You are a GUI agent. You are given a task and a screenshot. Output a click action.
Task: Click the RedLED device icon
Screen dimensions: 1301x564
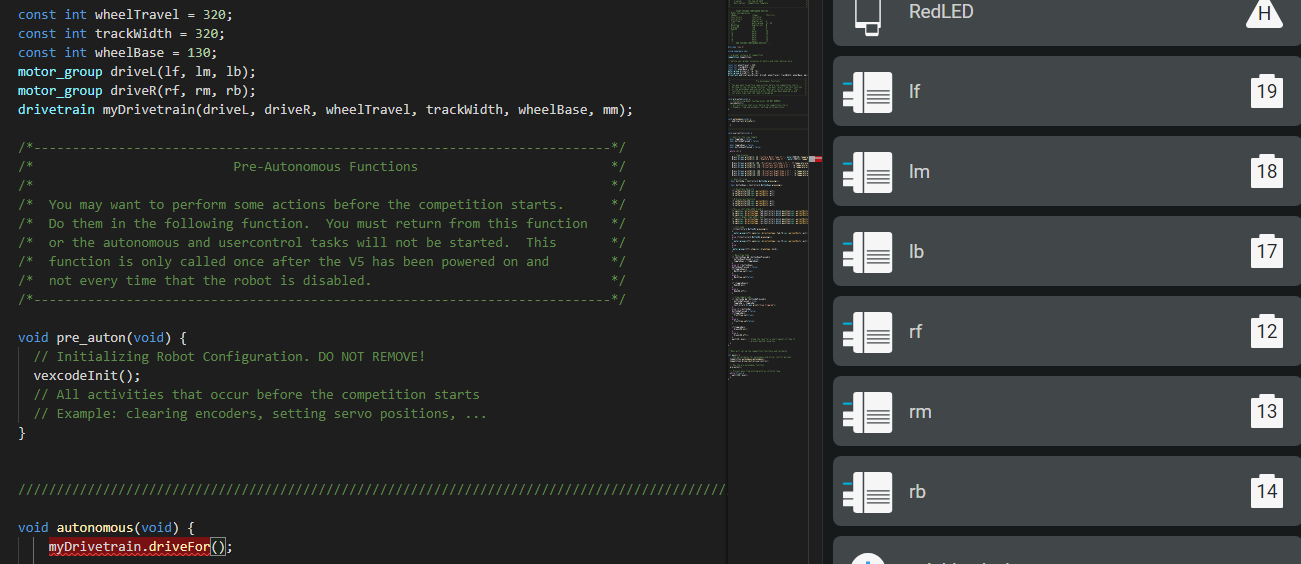(870, 14)
